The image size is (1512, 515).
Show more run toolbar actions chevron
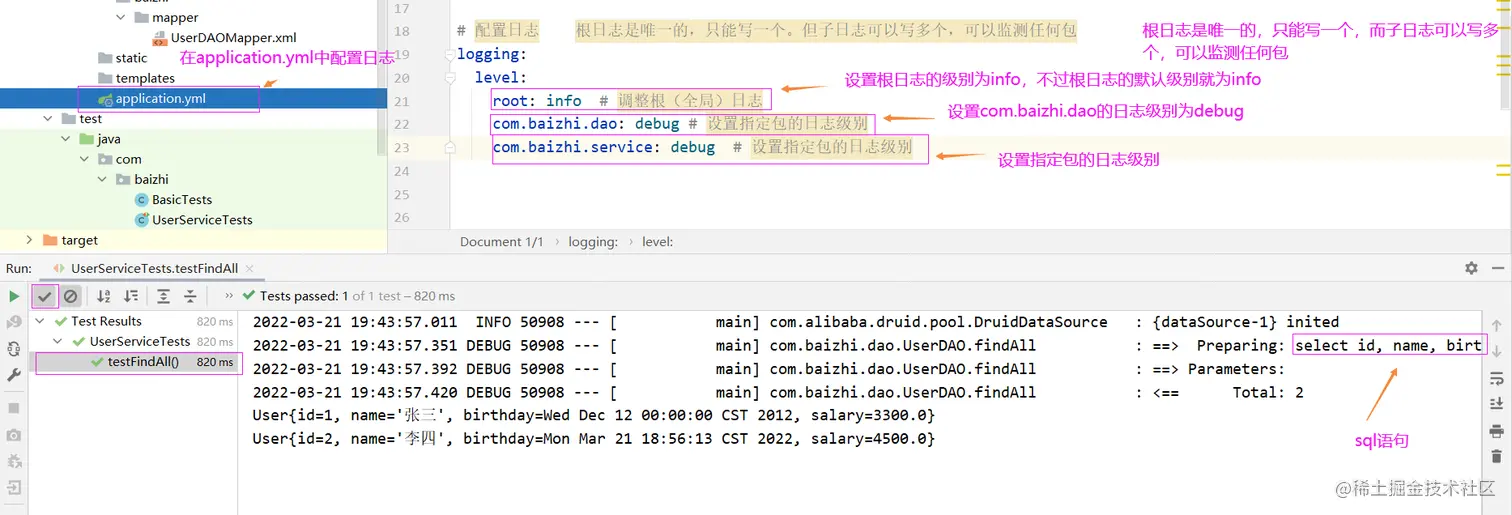229,296
